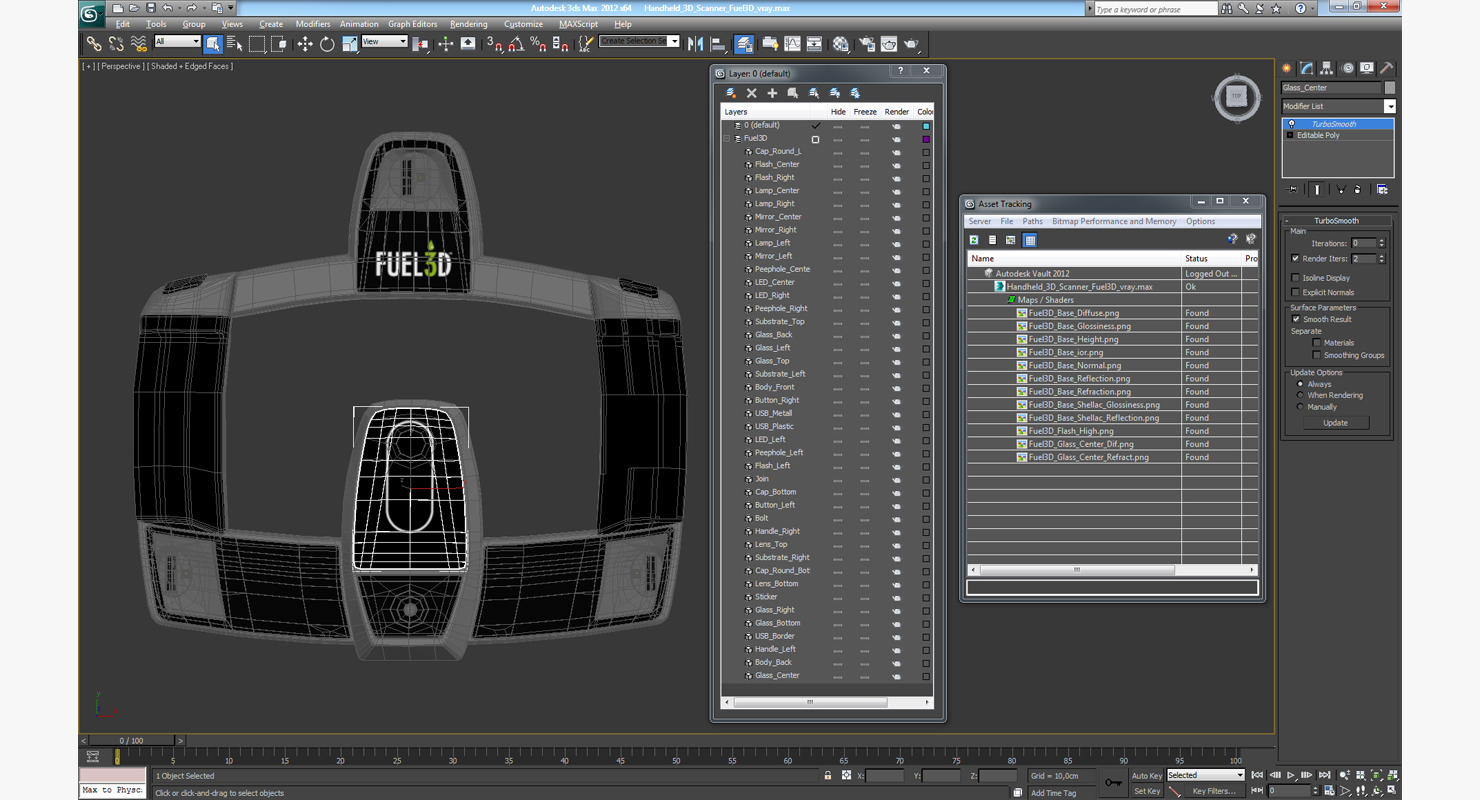Open the Selected key filter dropdown
This screenshot has width=1480, height=800.
coord(1205,775)
